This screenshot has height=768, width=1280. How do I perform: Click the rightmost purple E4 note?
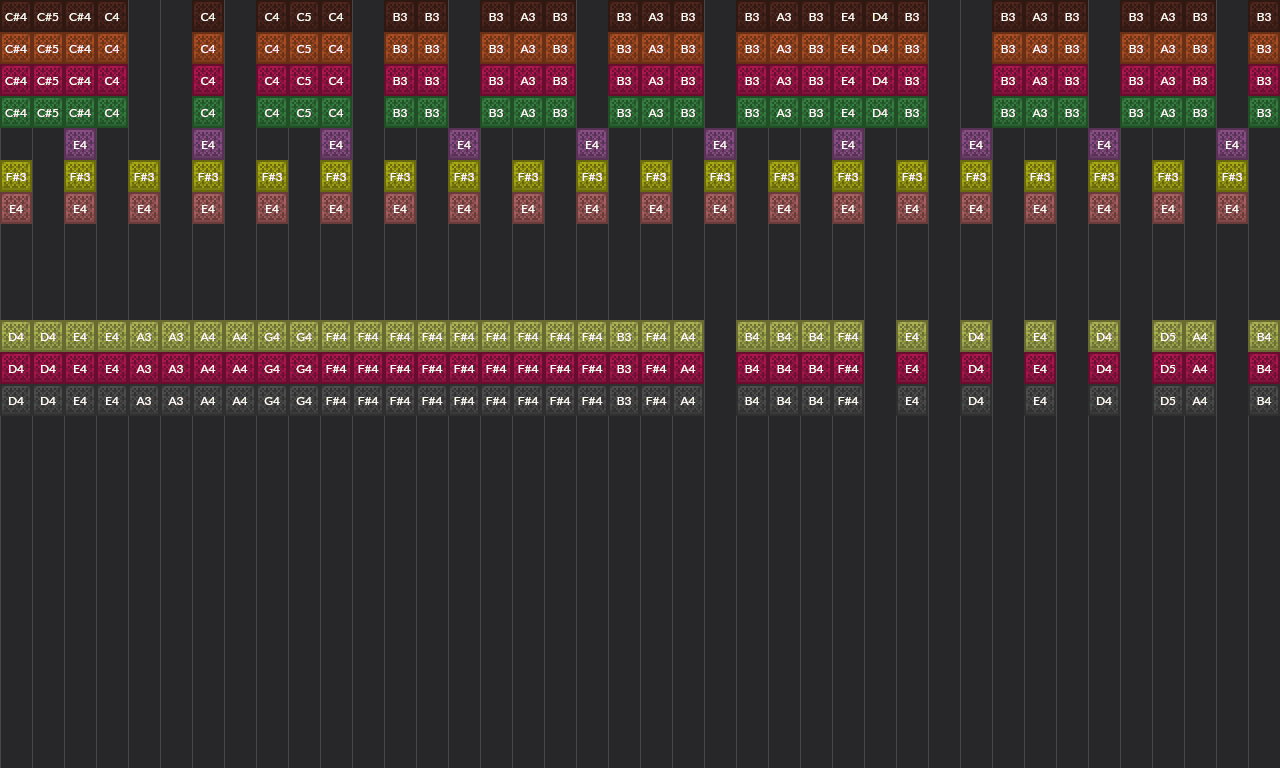tap(1232, 145)
